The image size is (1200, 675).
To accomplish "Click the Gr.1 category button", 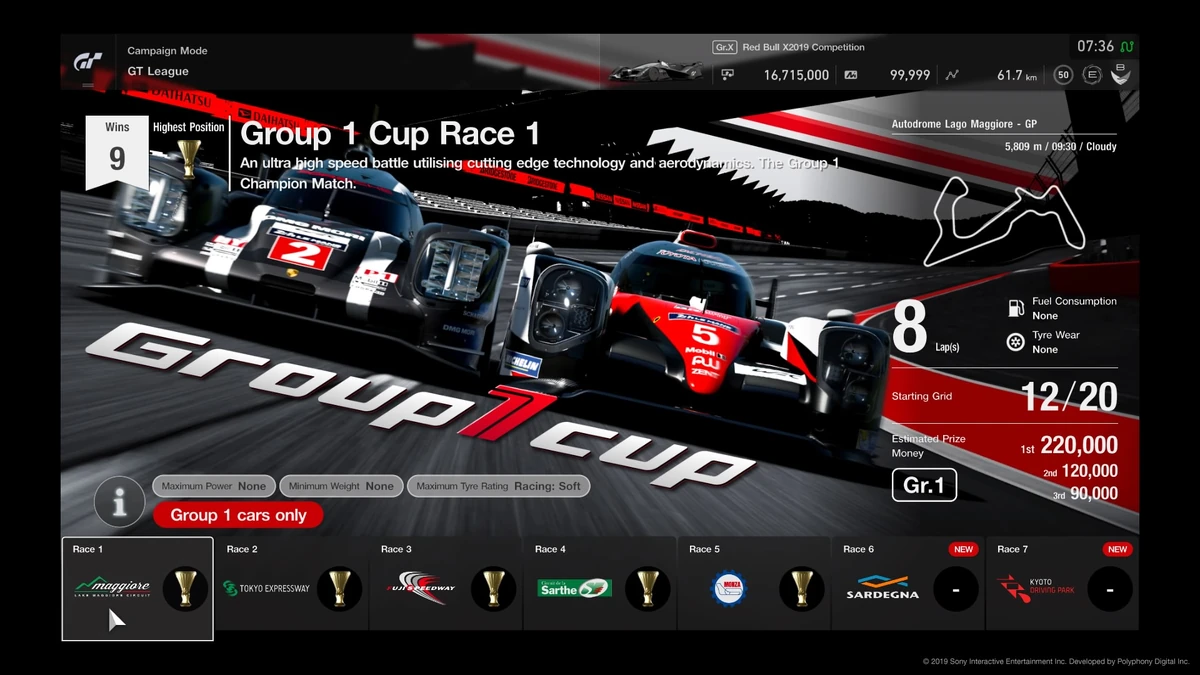I will tap(924, 485).
